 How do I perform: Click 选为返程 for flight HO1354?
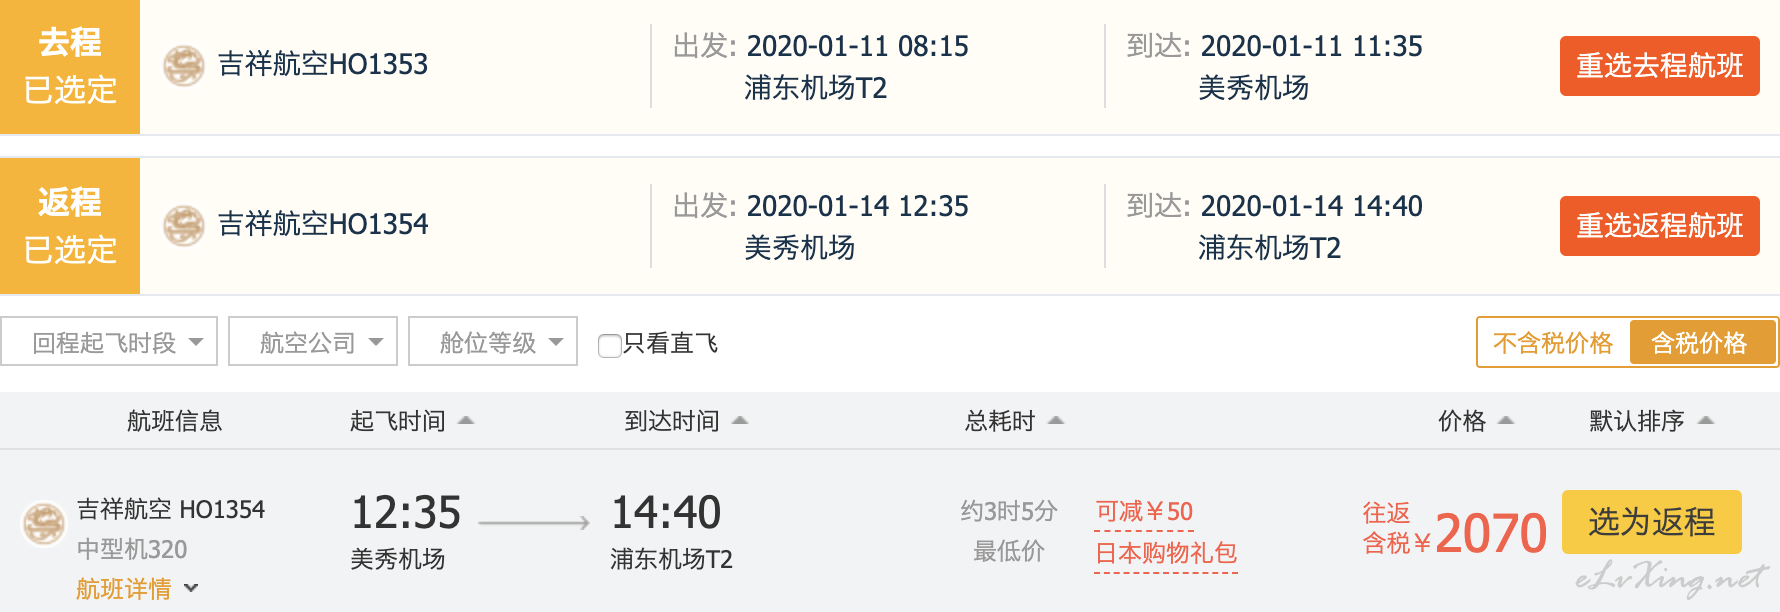1652,522
